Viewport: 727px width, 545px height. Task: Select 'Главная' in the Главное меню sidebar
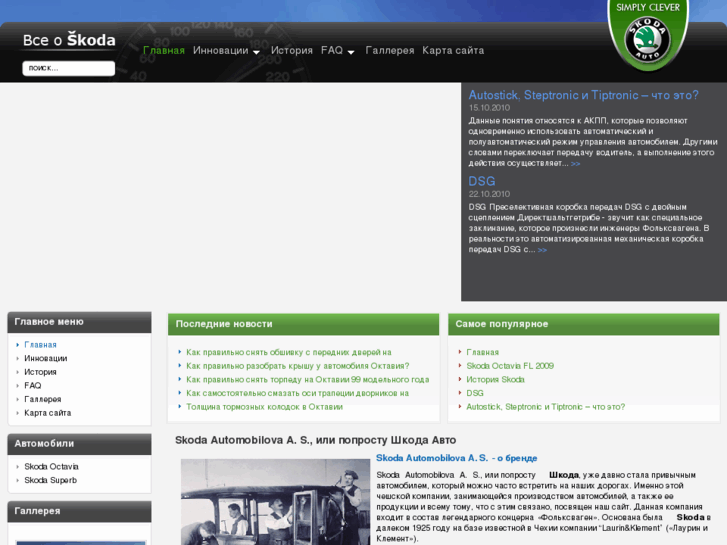point(40,345)
